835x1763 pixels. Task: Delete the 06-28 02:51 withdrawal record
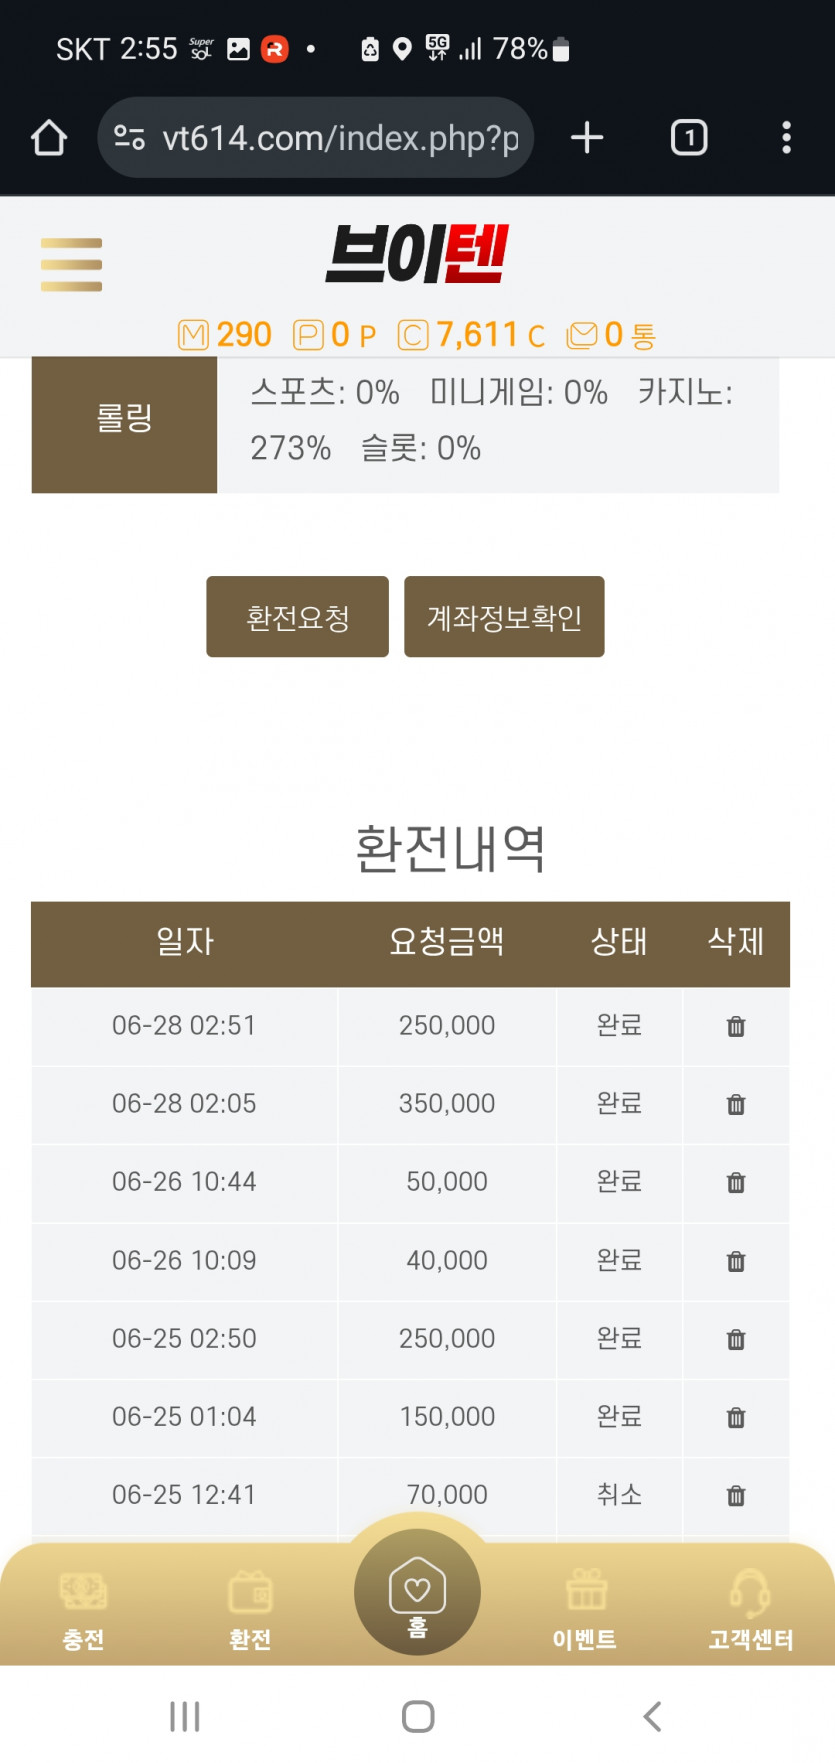736,1026
